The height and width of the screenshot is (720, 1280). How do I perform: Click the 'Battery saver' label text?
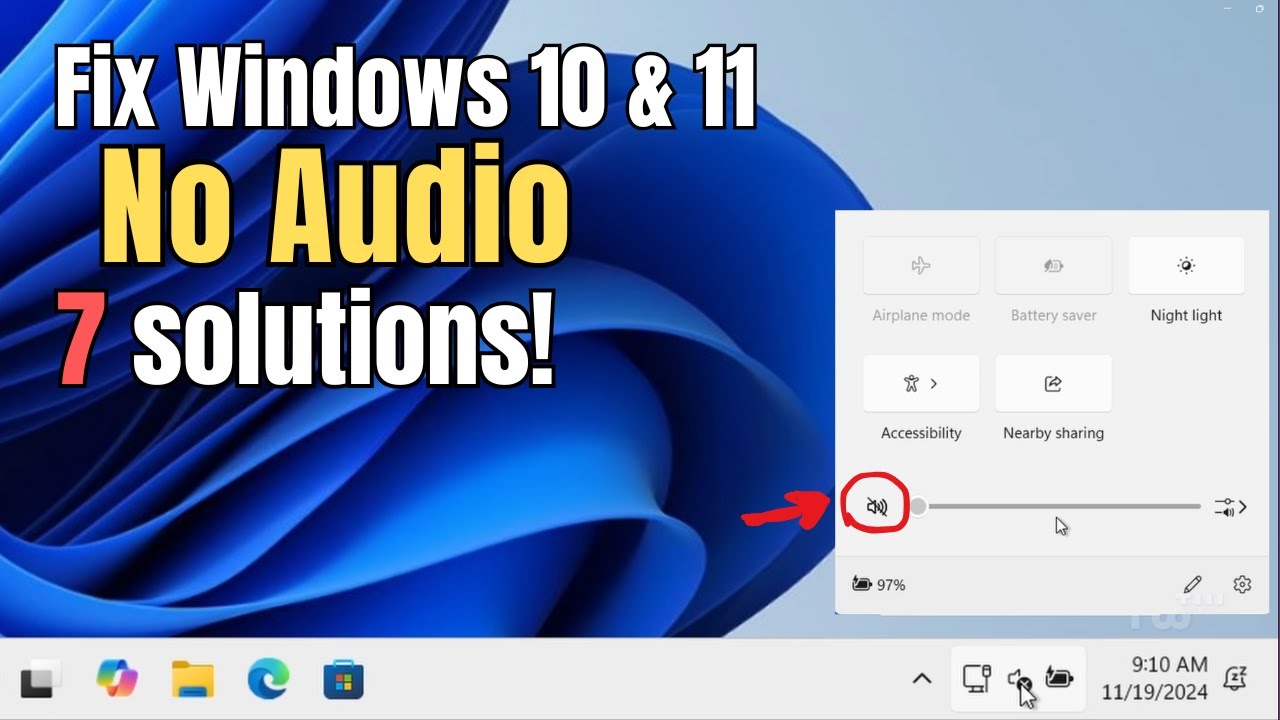1053,315
